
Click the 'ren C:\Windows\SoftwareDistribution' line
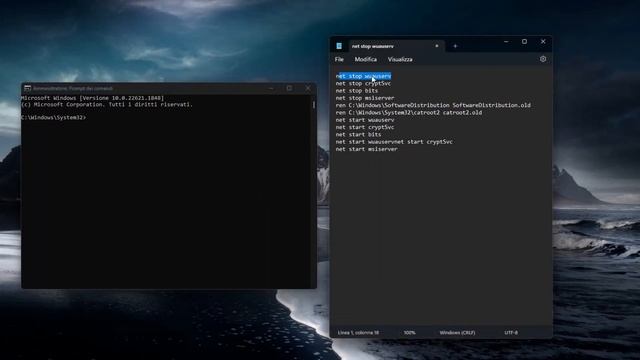tap(433, 105)
